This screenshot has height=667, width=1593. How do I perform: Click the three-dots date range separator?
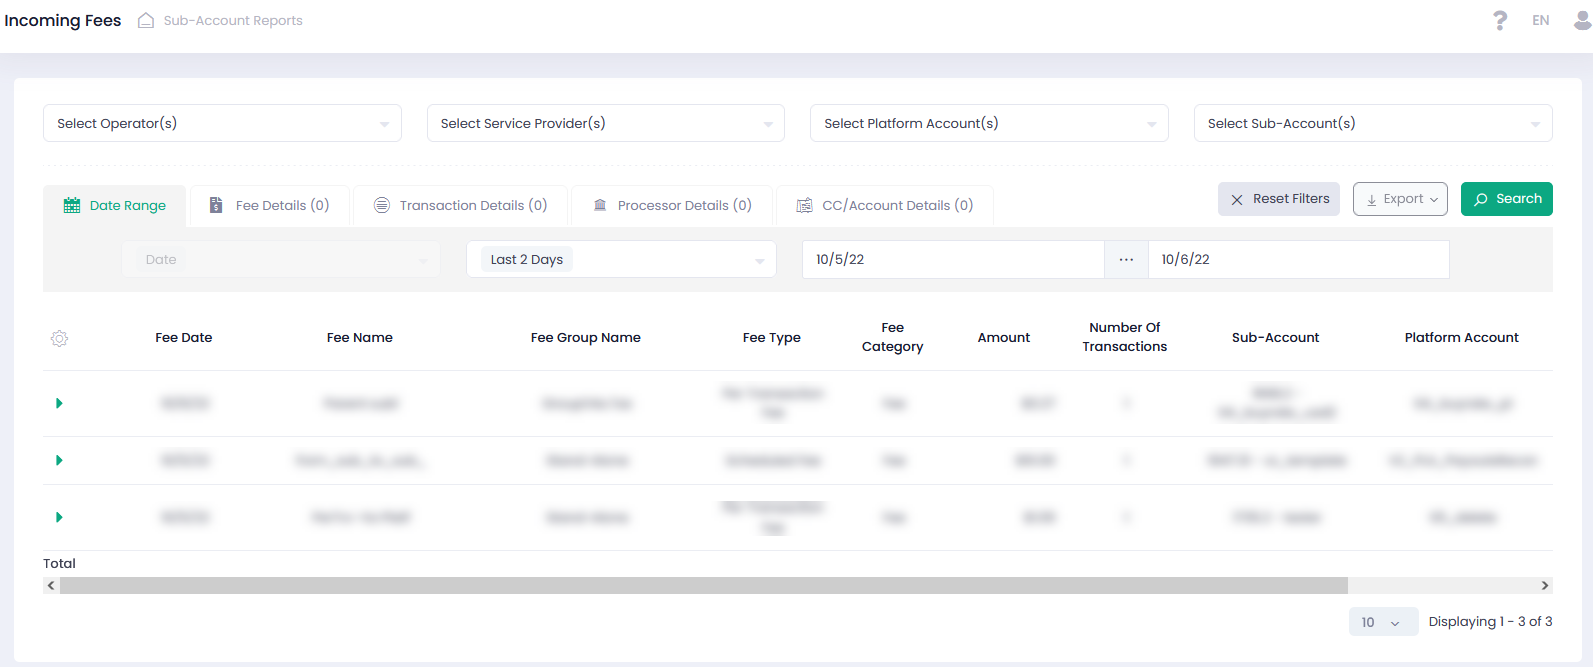[x=1126, y=259]
